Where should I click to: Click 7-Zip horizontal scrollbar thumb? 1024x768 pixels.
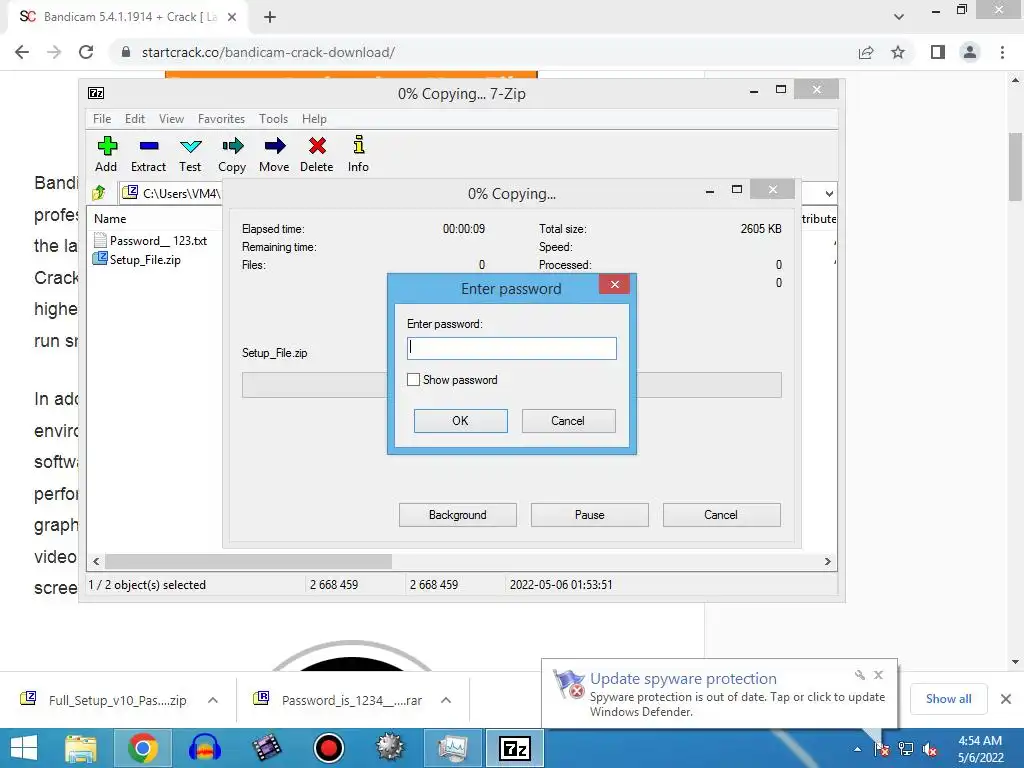pos(248,561)
